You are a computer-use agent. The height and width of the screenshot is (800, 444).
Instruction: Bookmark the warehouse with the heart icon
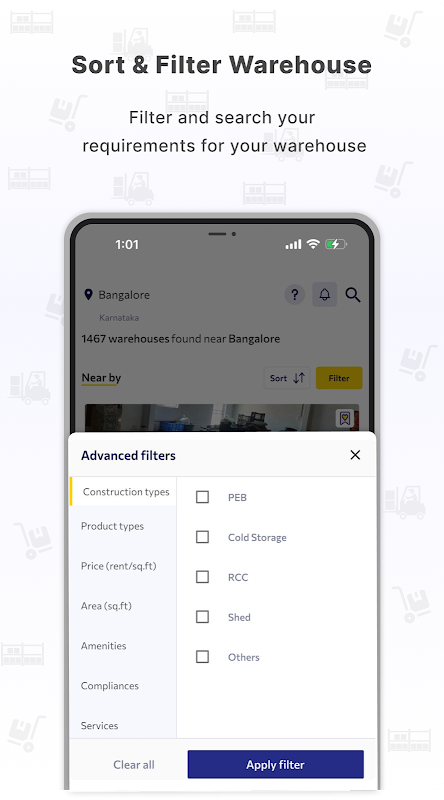coord(346,418)
